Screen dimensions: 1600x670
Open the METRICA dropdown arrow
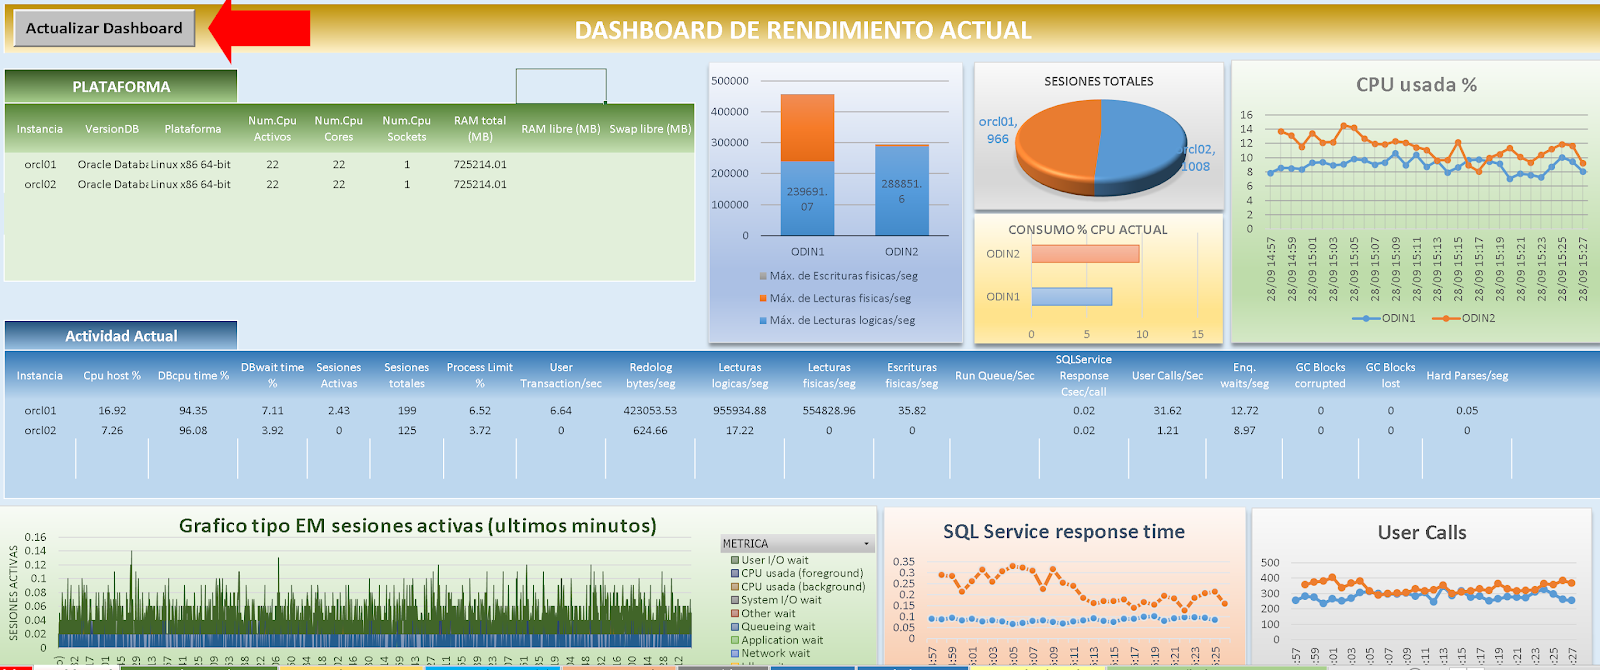[x=866, y=544]
